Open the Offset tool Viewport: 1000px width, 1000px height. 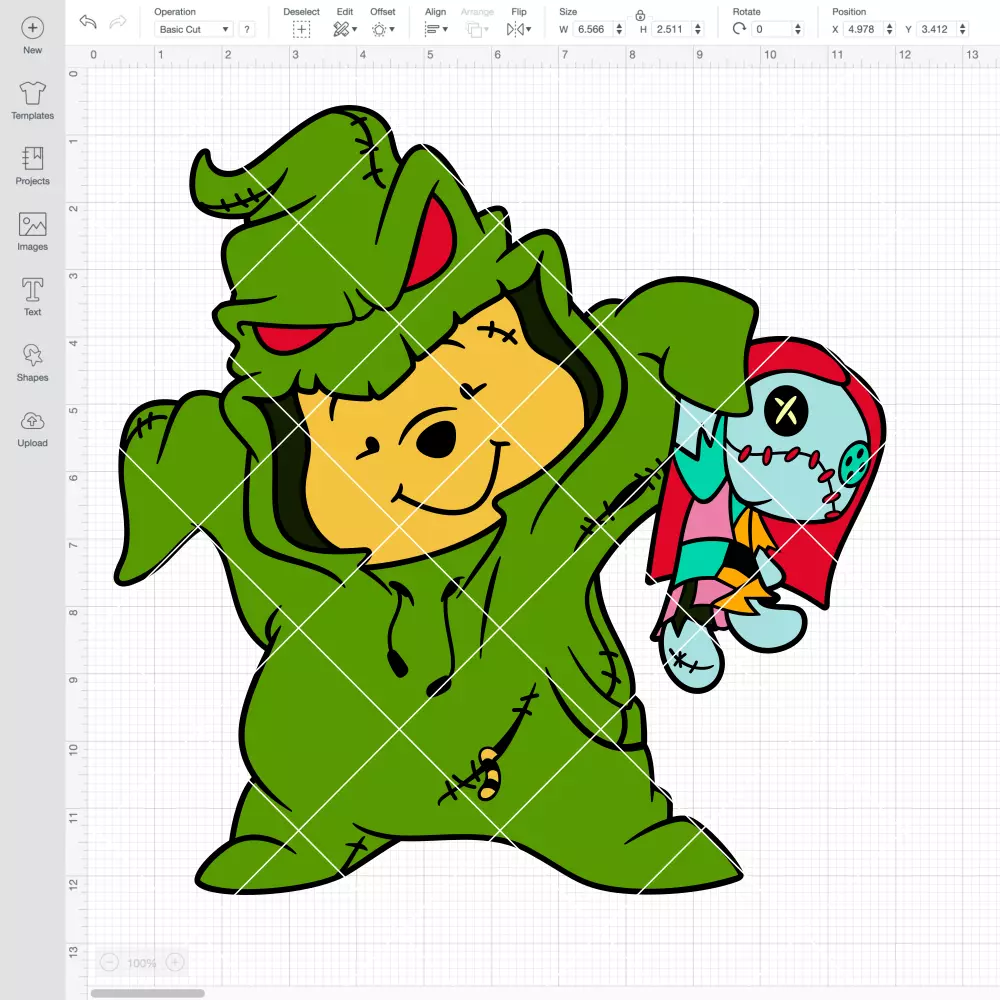point(379,29)
